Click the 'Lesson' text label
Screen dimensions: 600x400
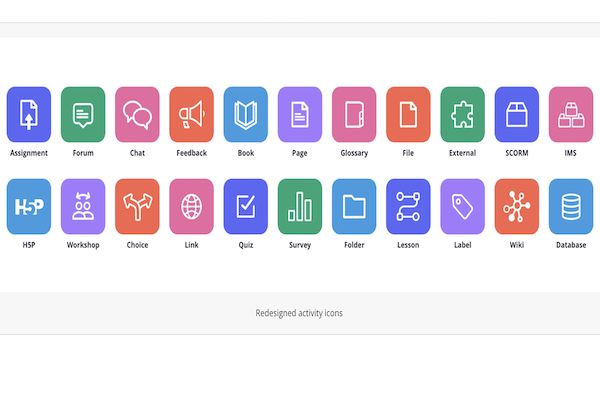pyautogui.click(x=408, y=245)
